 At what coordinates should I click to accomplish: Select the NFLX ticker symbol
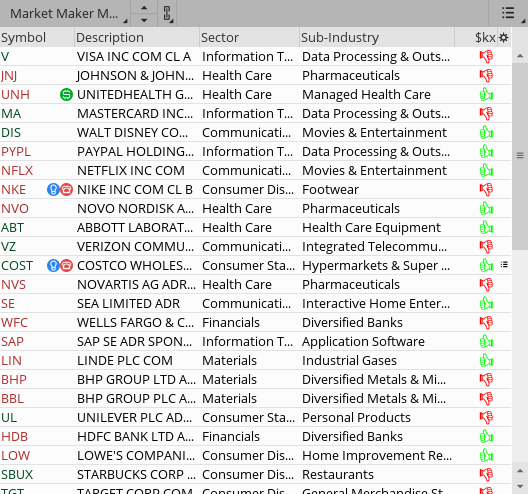17,171
